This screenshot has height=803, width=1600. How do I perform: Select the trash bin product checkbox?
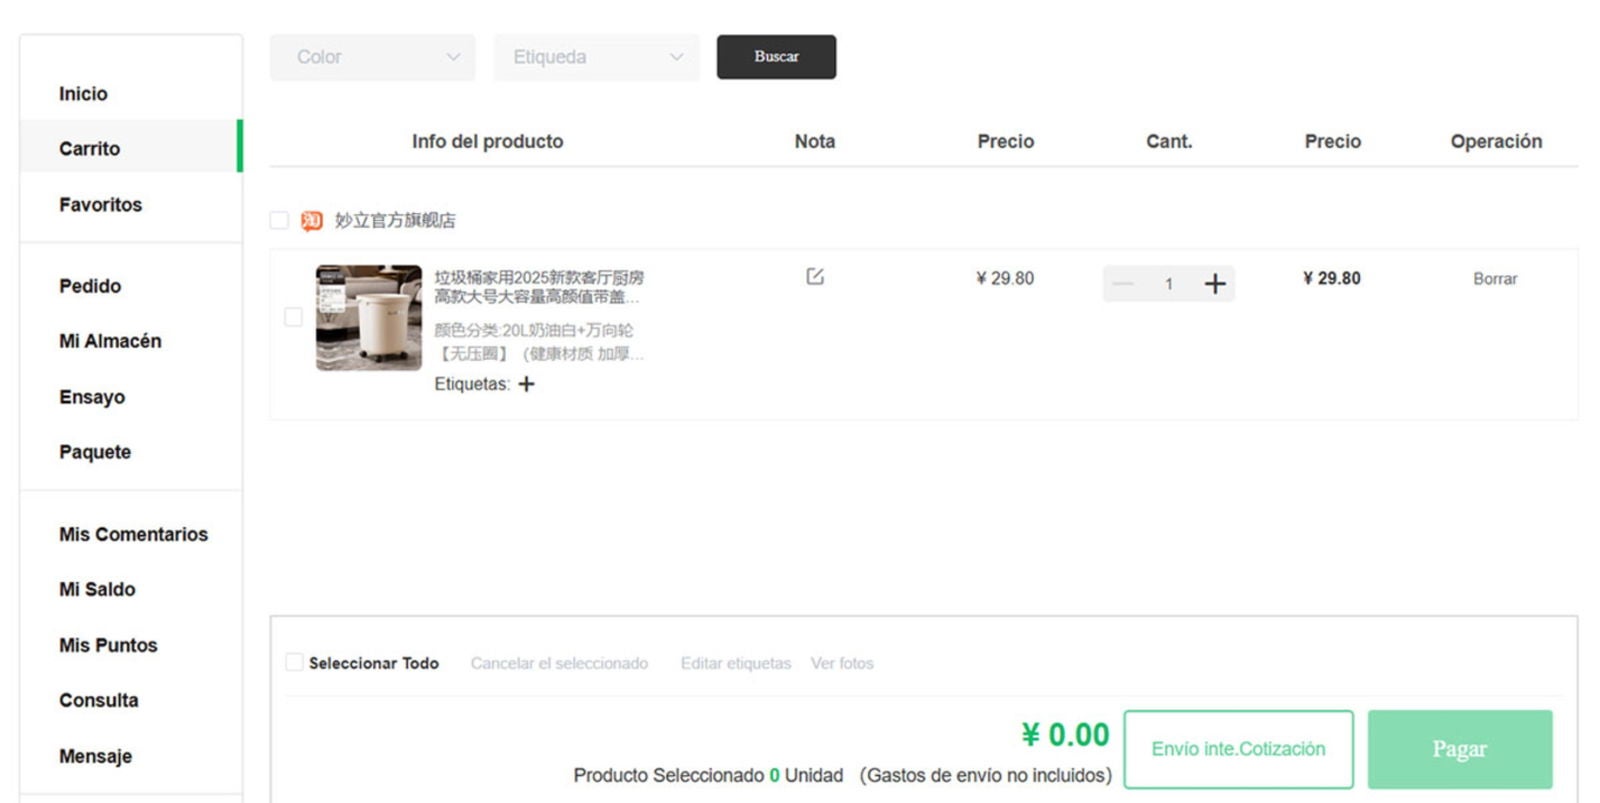point(293,316)
